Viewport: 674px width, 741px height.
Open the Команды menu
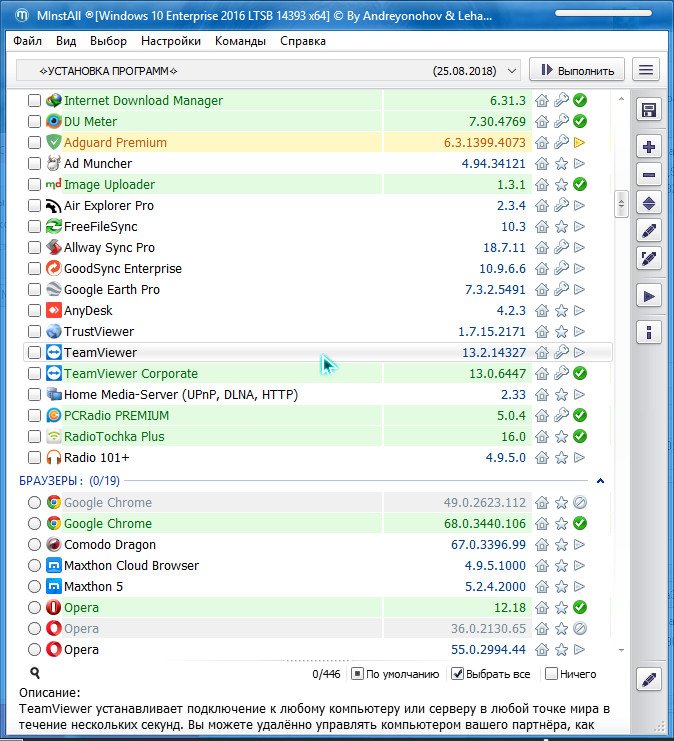[240, 41]
